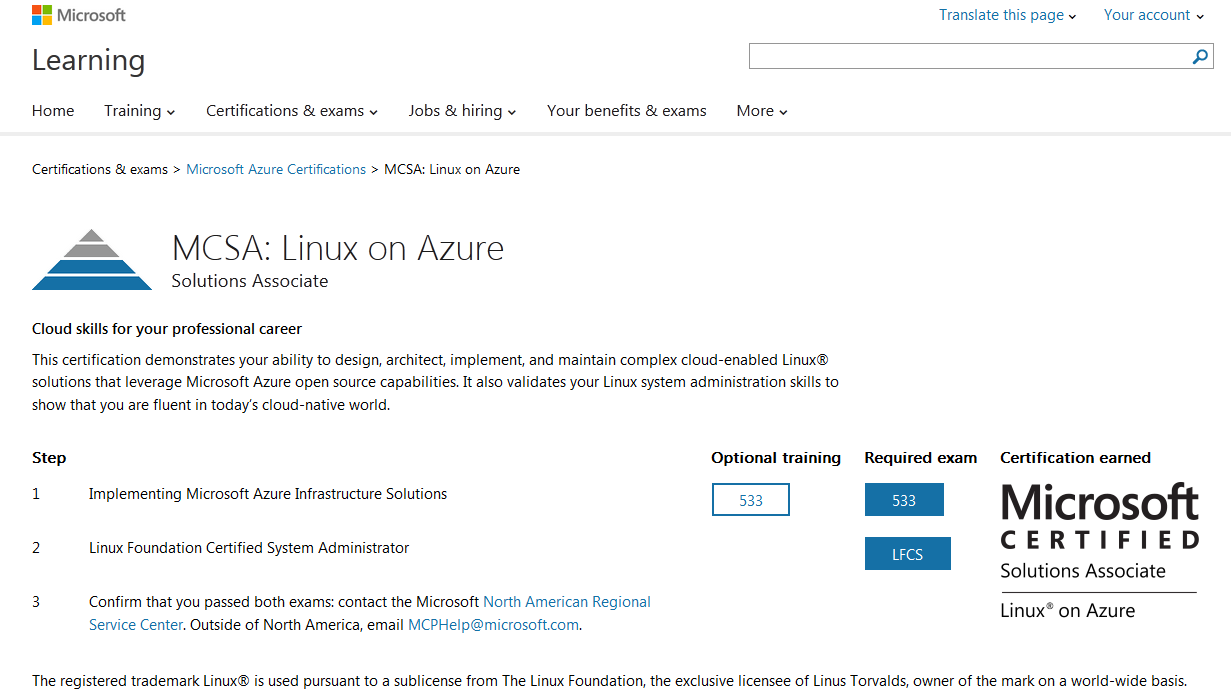
Task: Expand the Jobs & hiring menu
Action: (x=462, y=111)
